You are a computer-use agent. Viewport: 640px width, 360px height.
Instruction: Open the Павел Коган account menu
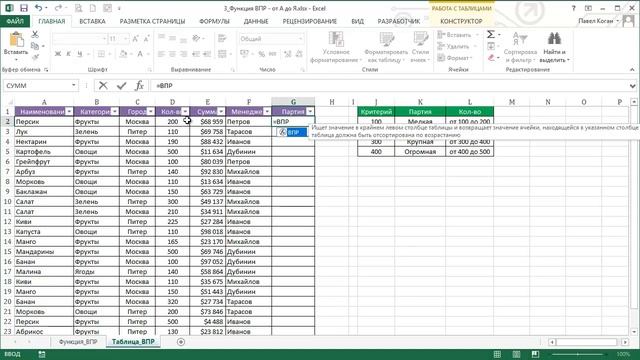[x=598, y=21]
